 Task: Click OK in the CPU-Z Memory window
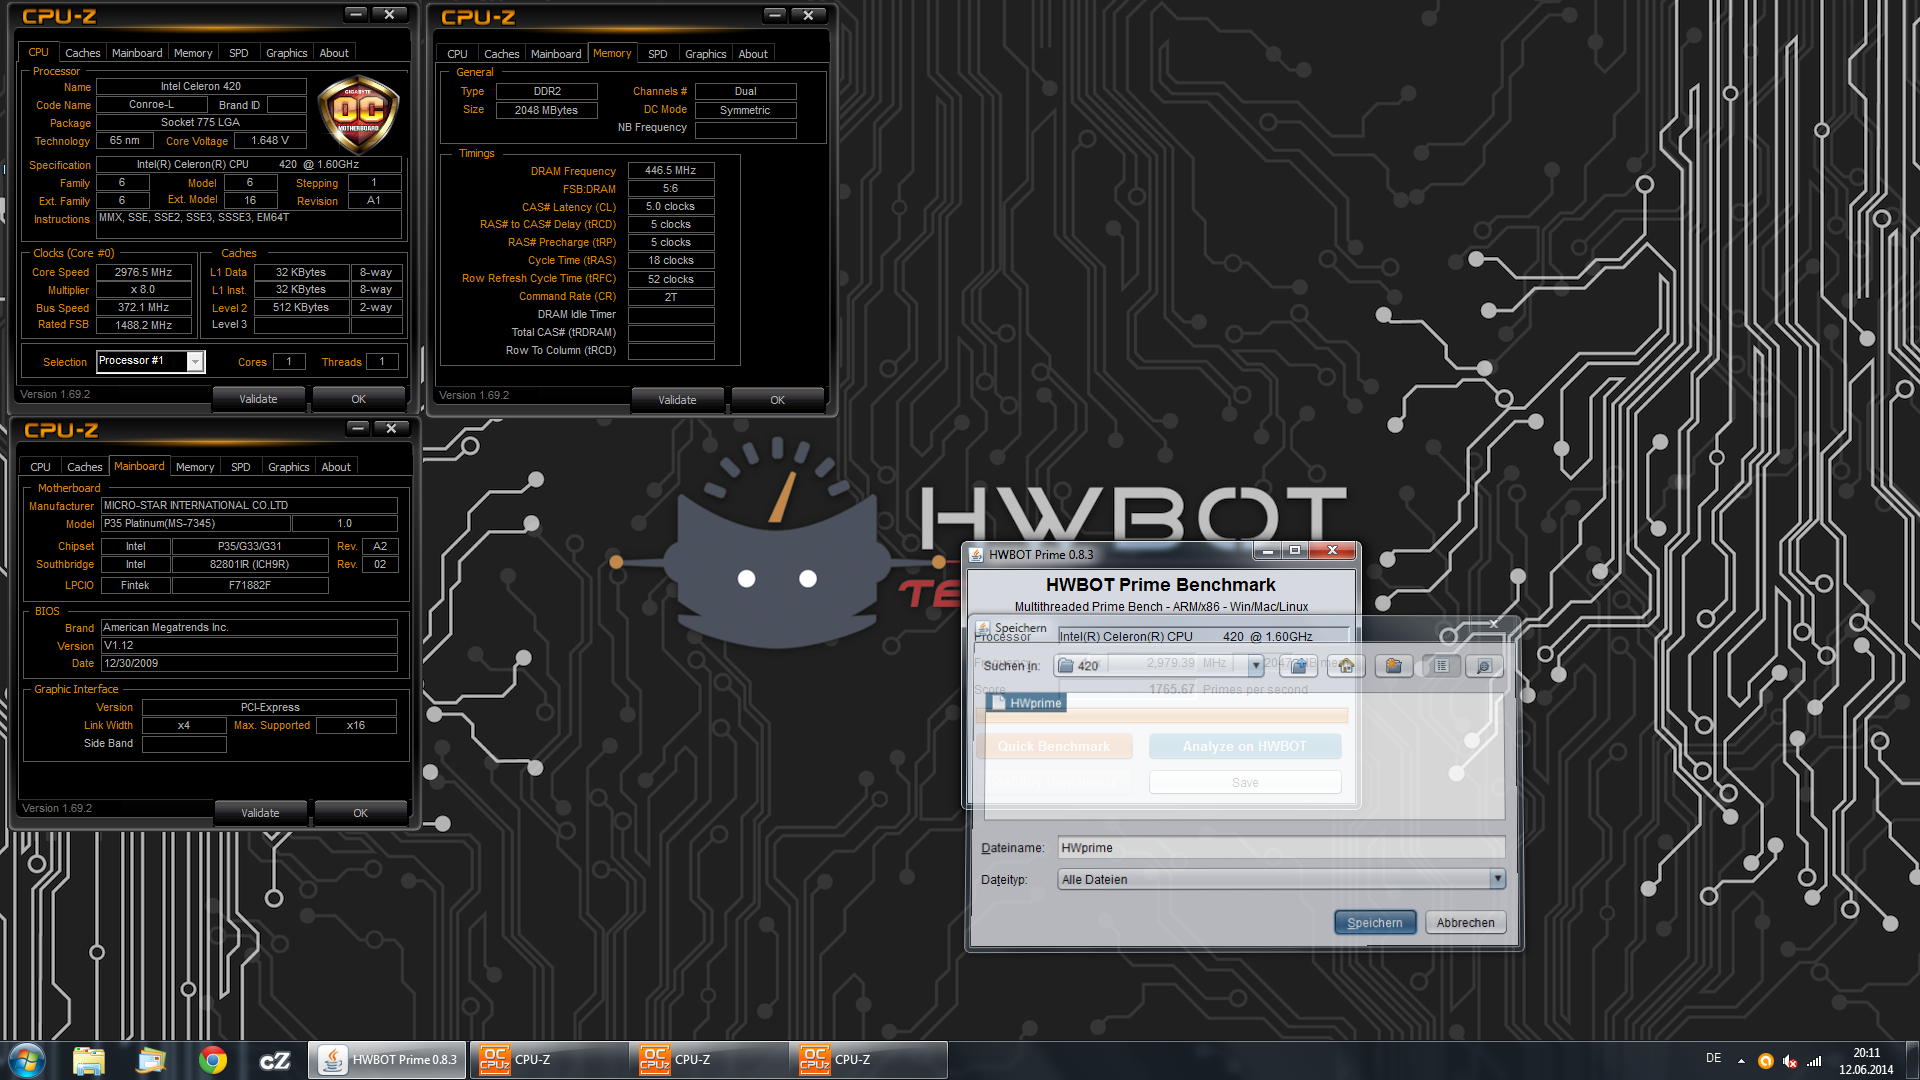coord(777,400)
